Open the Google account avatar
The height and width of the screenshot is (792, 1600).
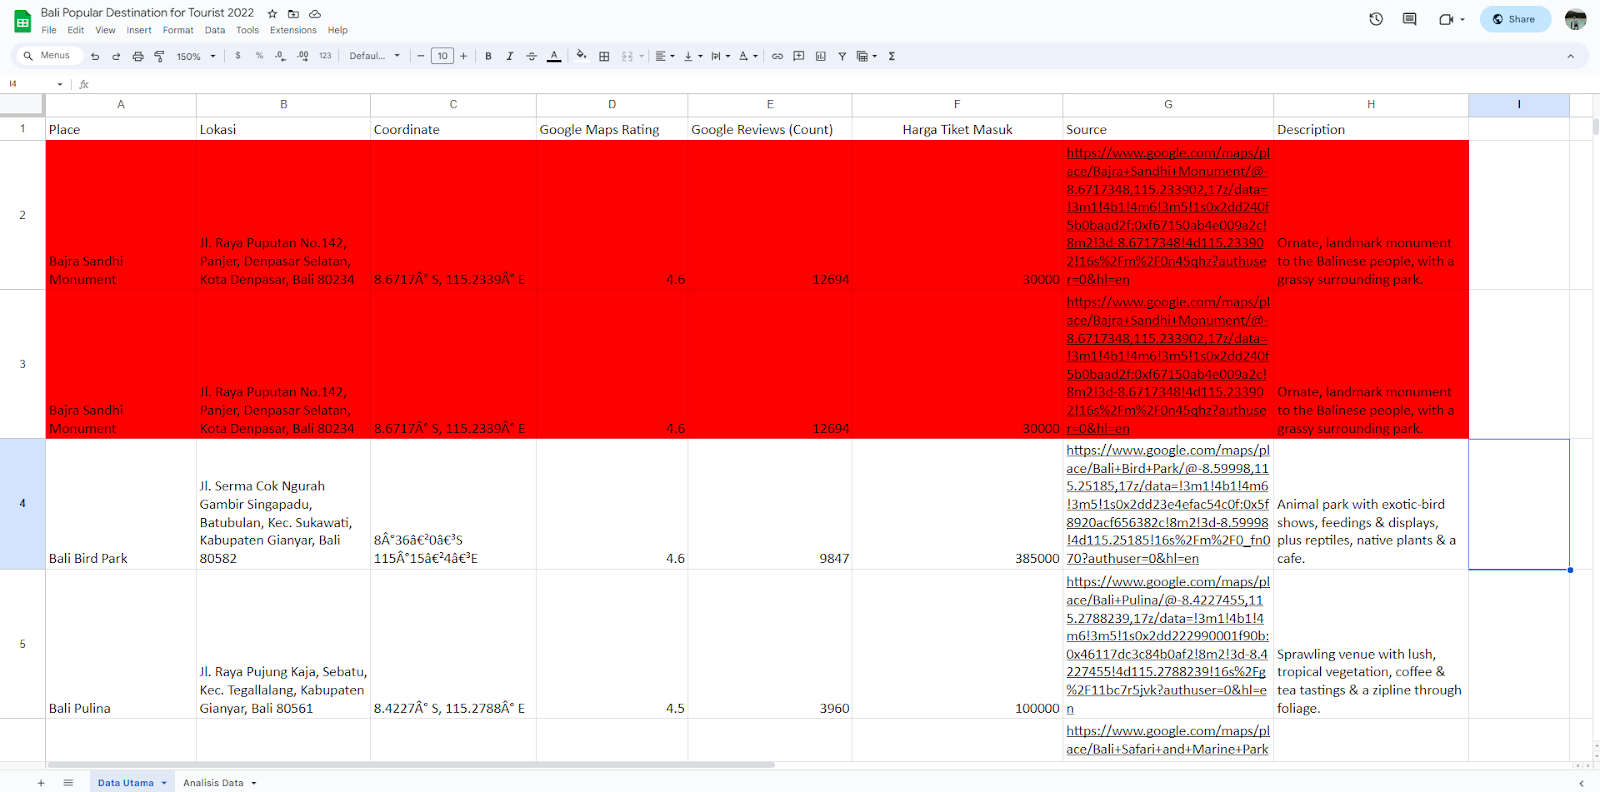[x=1575, y=19]
